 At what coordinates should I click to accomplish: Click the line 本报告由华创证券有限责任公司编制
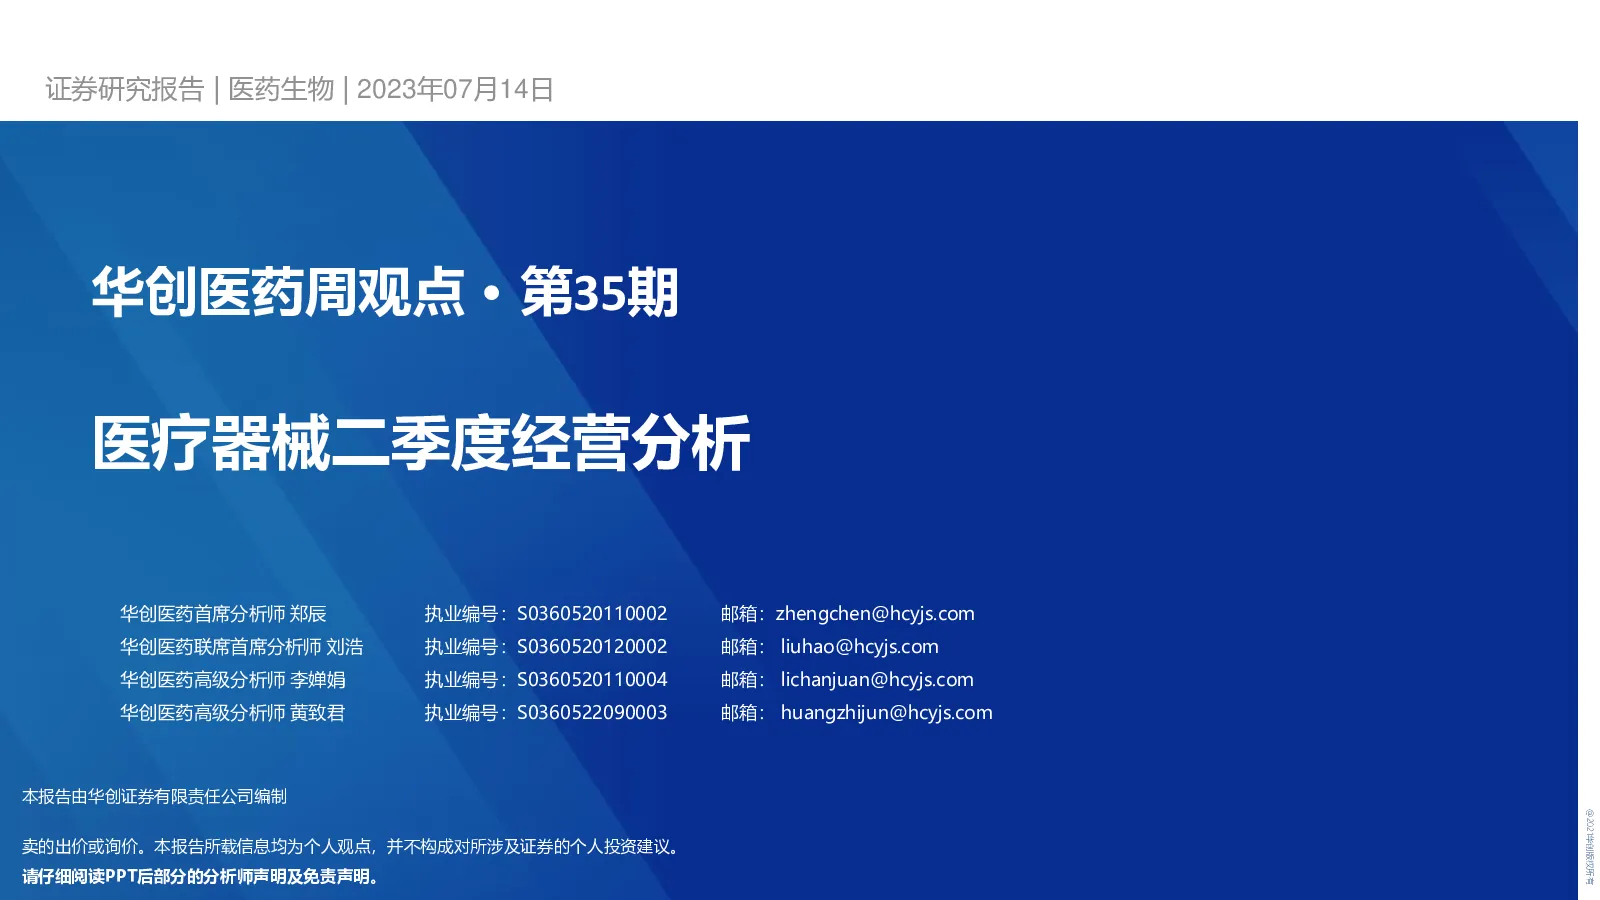[154, 796]
